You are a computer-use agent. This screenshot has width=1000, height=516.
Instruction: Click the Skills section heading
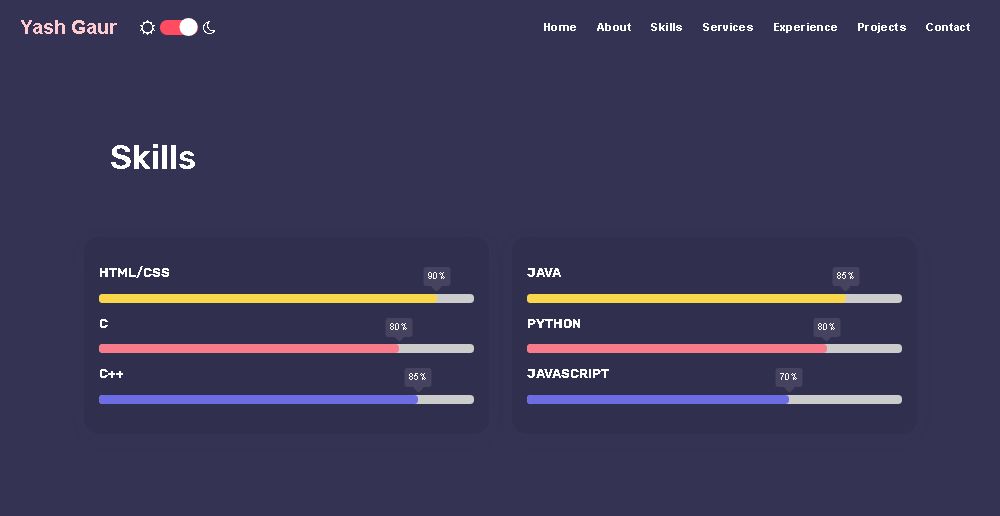click(153, 158)
